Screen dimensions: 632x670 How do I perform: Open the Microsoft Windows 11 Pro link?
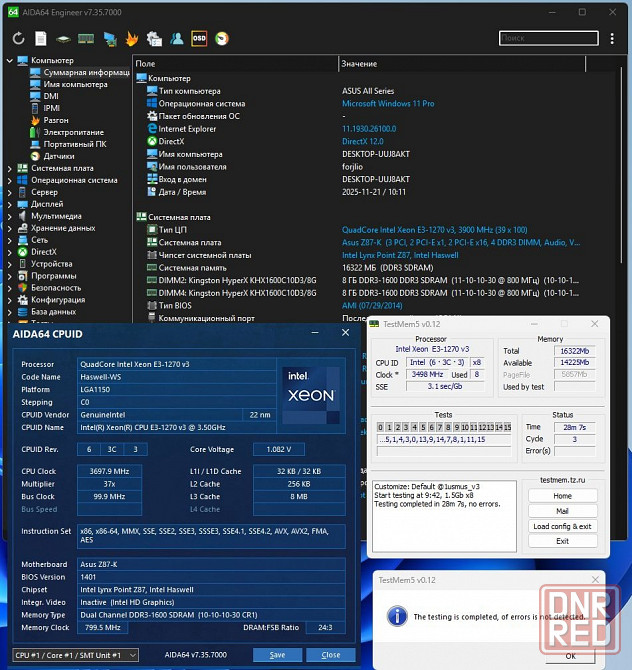coord(387,103)
